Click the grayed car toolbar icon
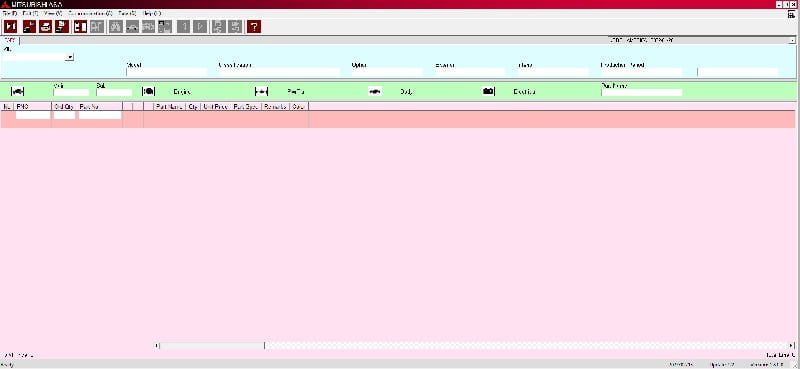This screenshot has height=369, width=800. (132, 27)
